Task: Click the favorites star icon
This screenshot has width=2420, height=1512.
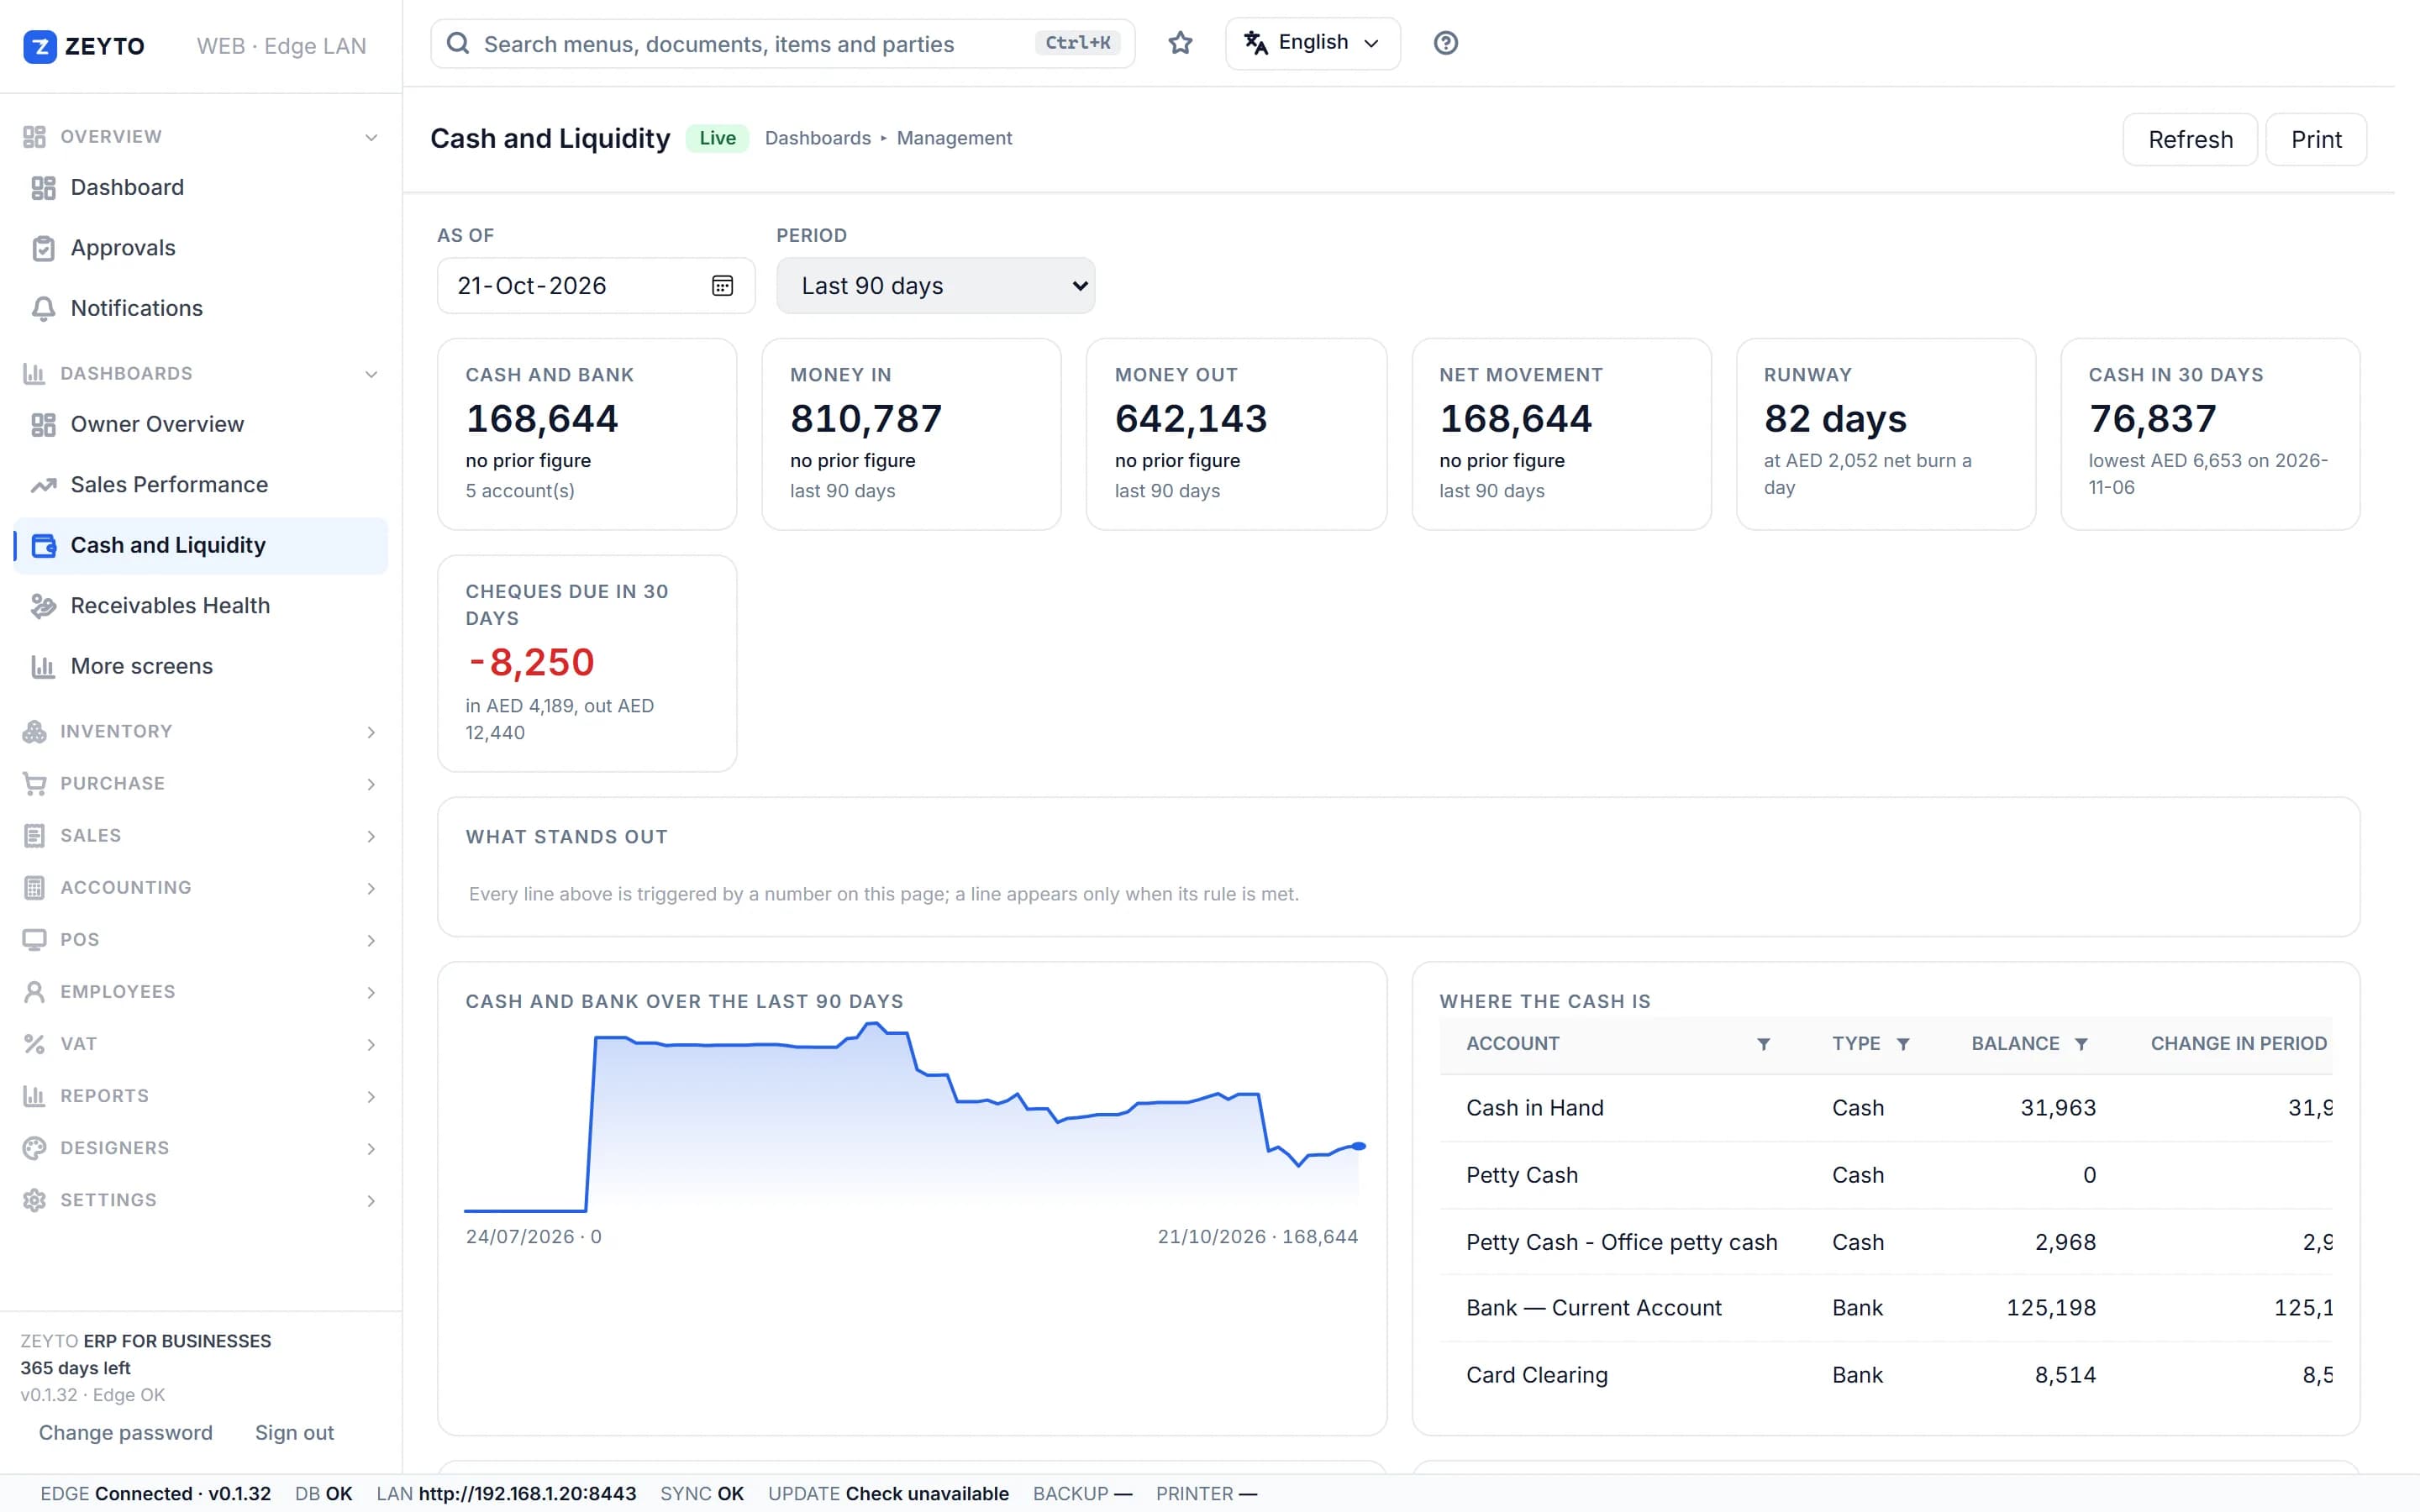Action: tap(1180, 43)
